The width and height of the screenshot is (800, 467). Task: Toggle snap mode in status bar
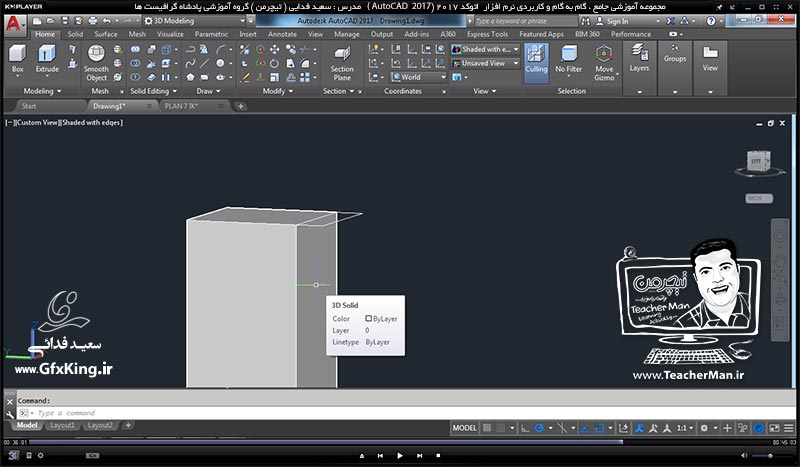(501, 428)
